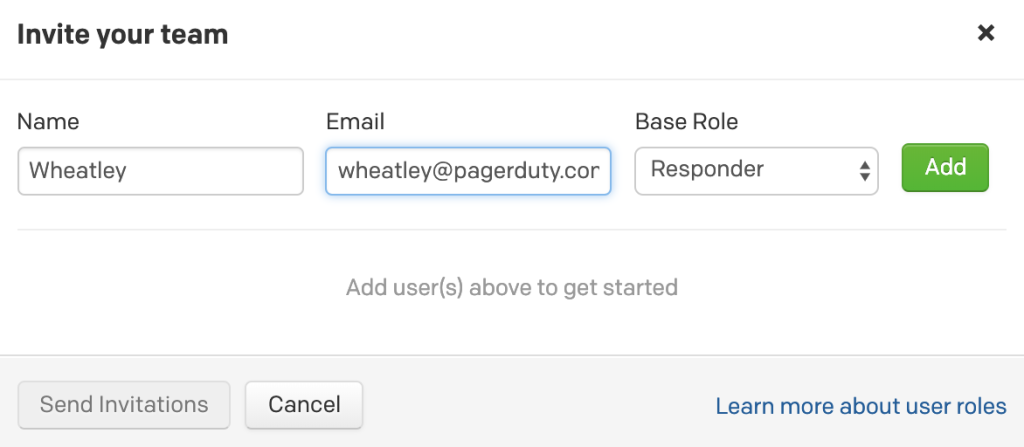Click the "Email" field label
Viewport: 1024px width, 447px height.
pos(355,122)
